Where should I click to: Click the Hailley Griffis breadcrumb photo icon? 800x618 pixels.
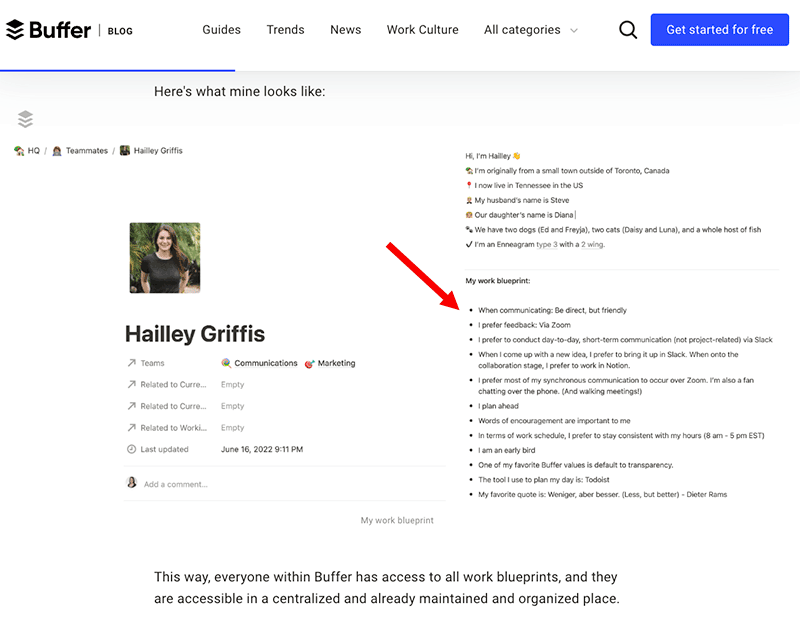124,151
